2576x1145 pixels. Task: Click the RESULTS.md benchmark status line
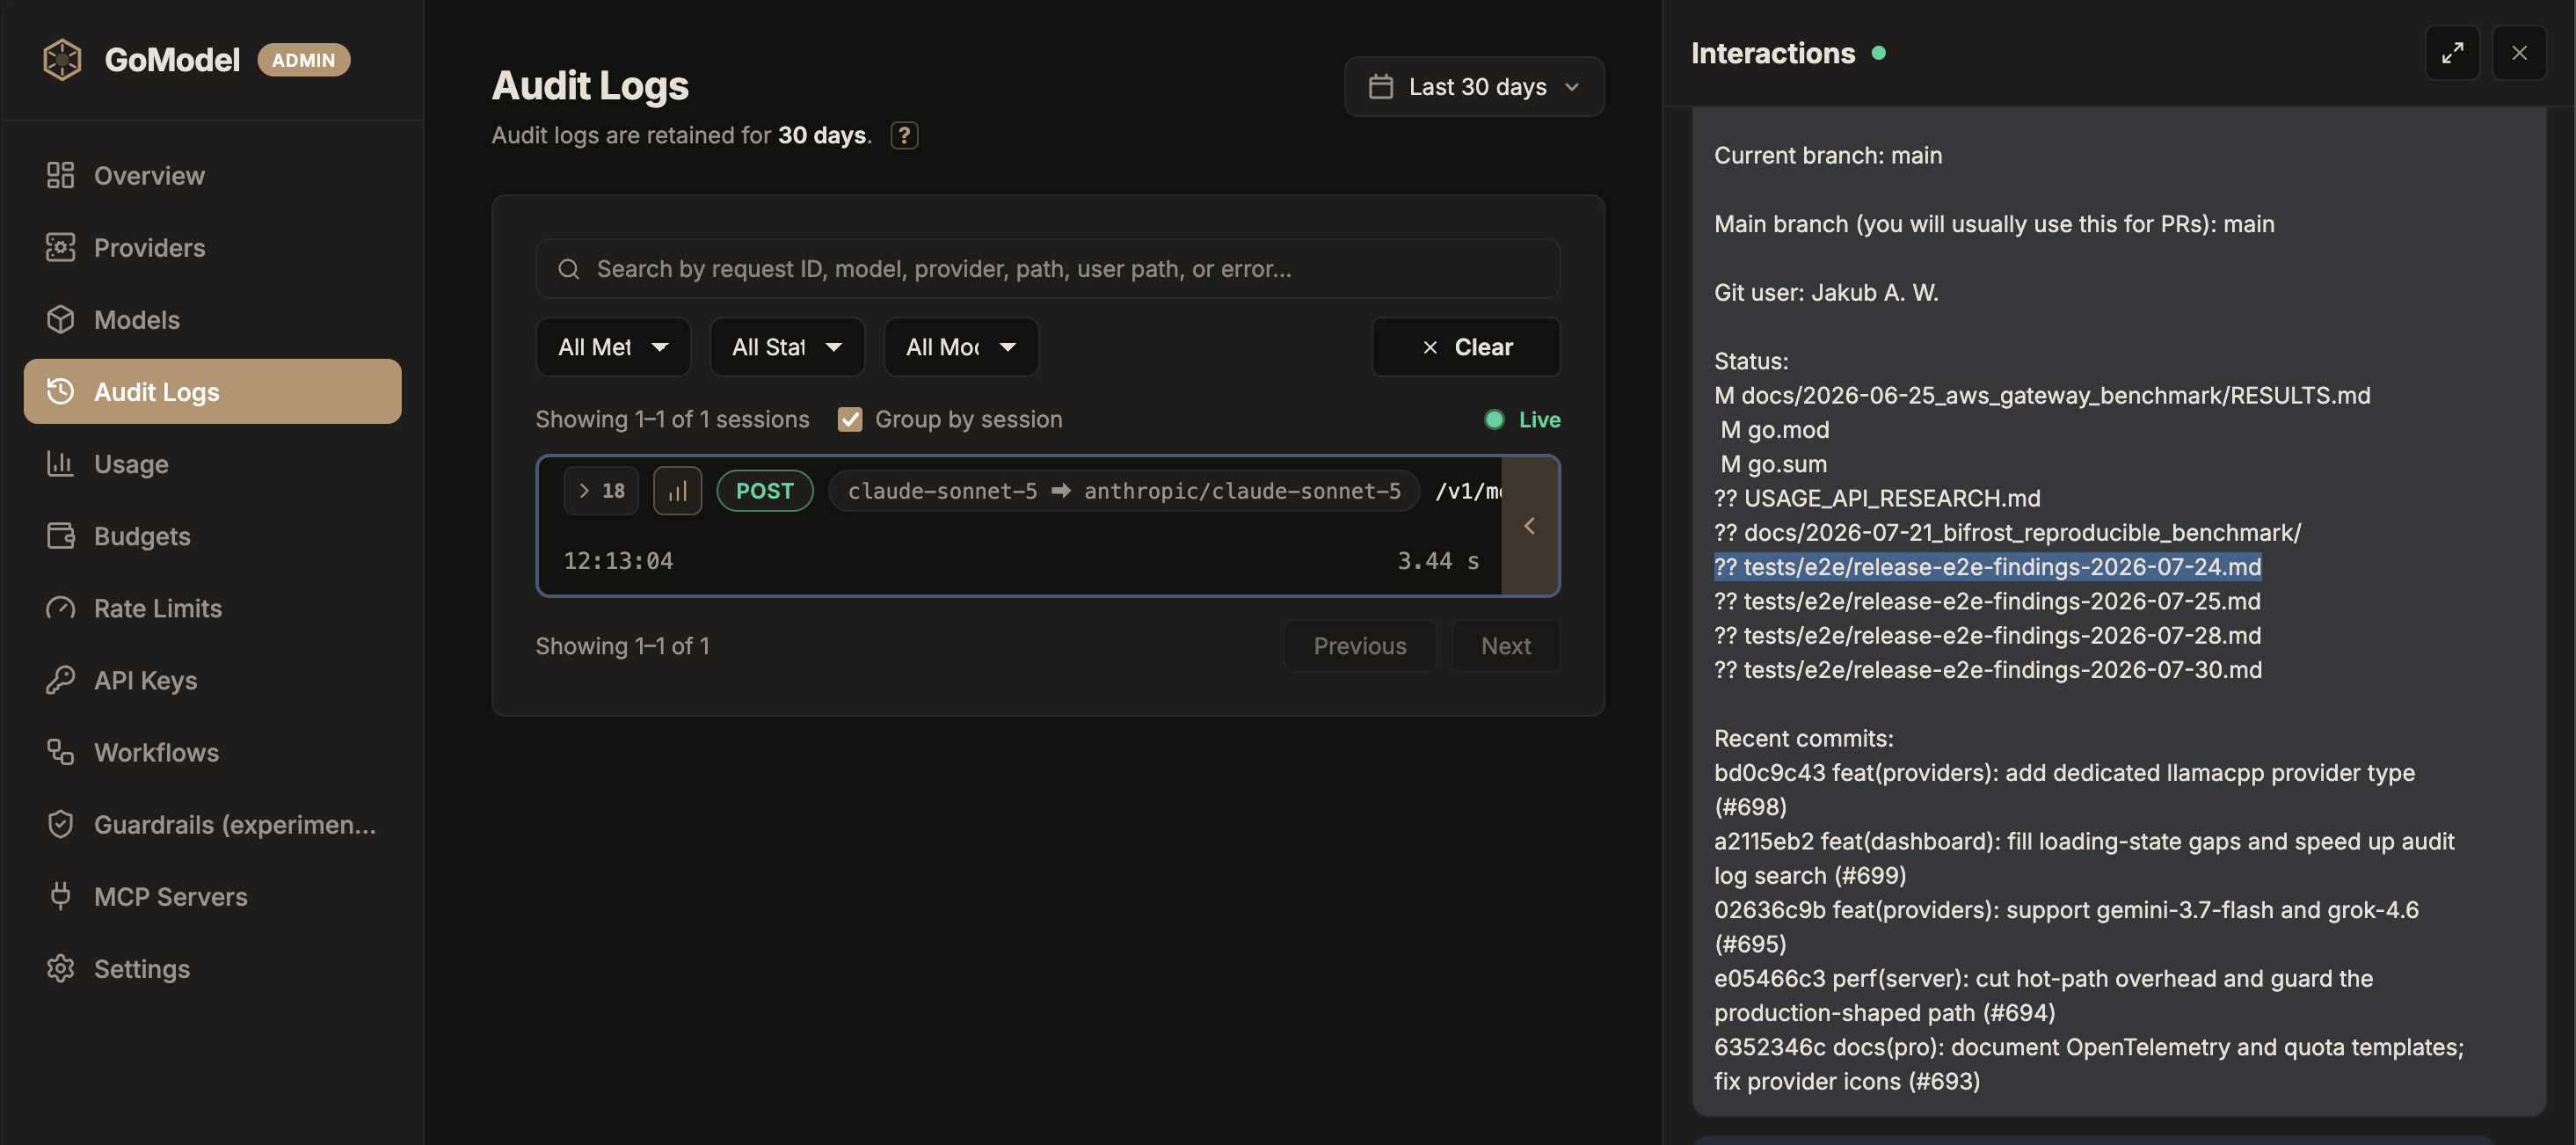(x=2042, y=395)
